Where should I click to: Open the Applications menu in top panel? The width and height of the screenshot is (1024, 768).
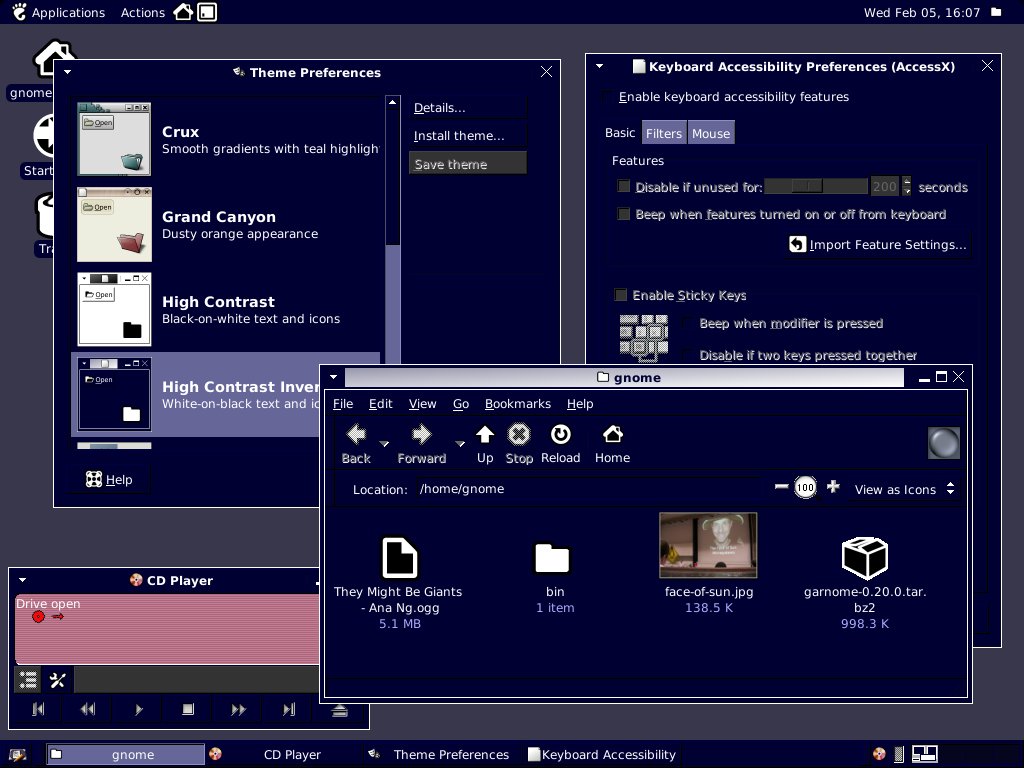point(59,12)
